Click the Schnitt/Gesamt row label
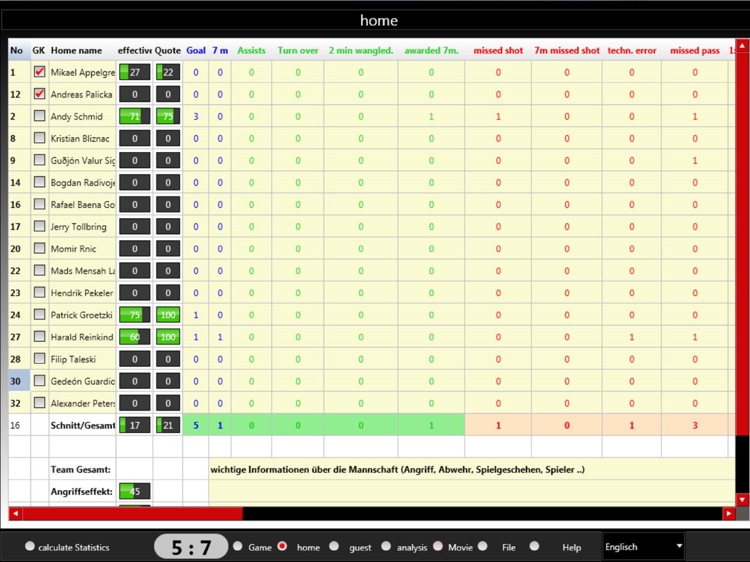The image size is (750, 562). tap(82, 425)
